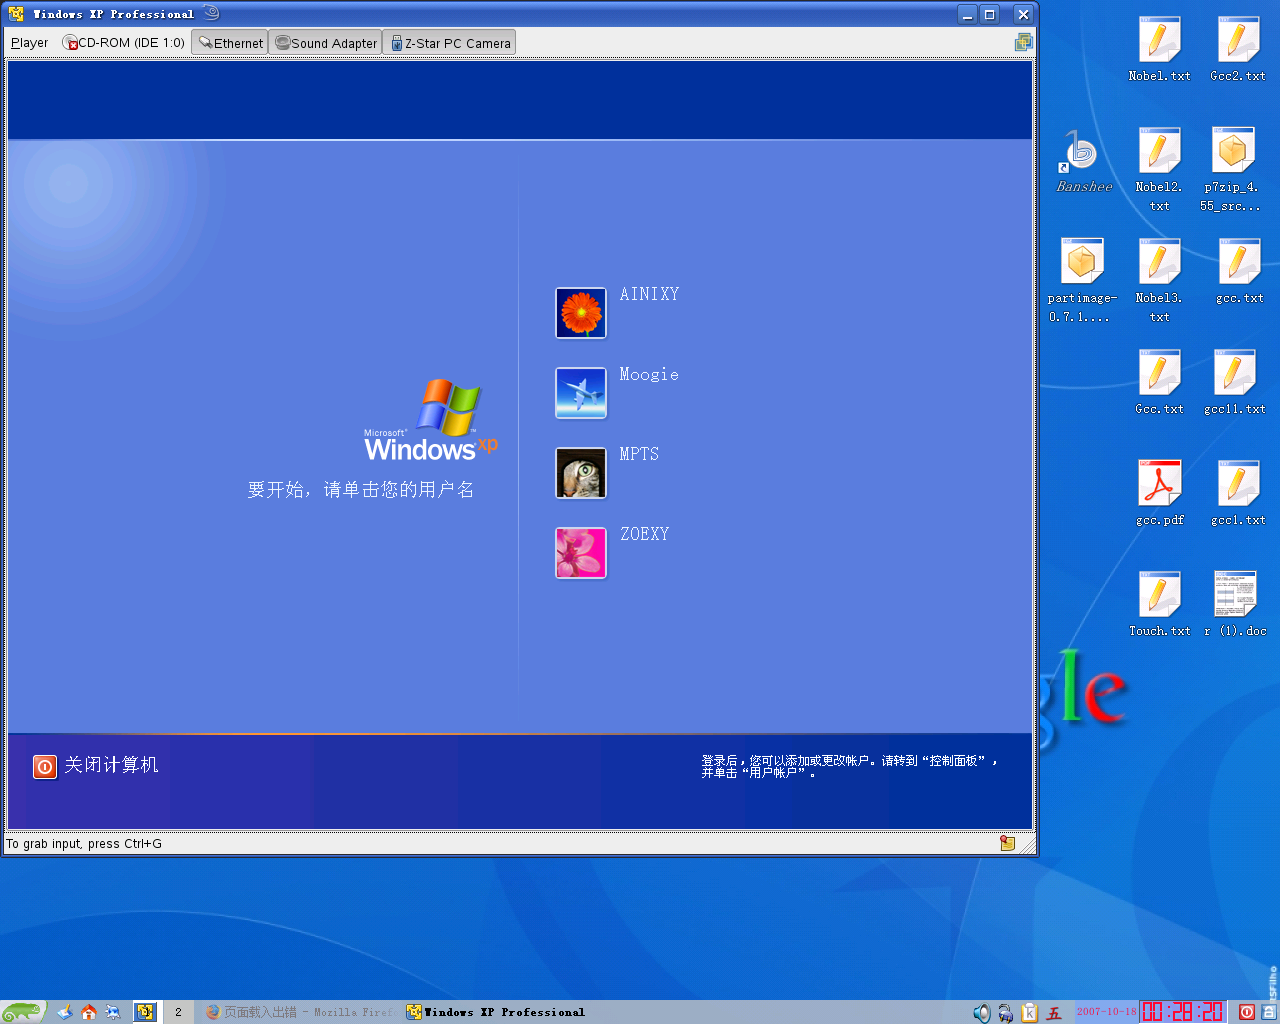Log in as AINIXY user name
1280x1024 pixels.
[x=649, y=294]
